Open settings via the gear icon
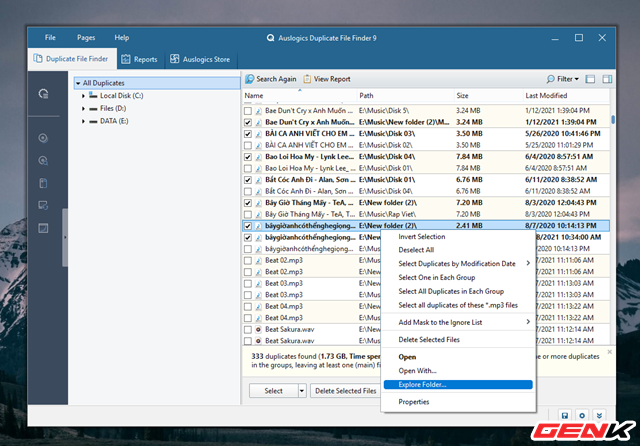Screen dimensions: 640x446 [x=582, y=415]
